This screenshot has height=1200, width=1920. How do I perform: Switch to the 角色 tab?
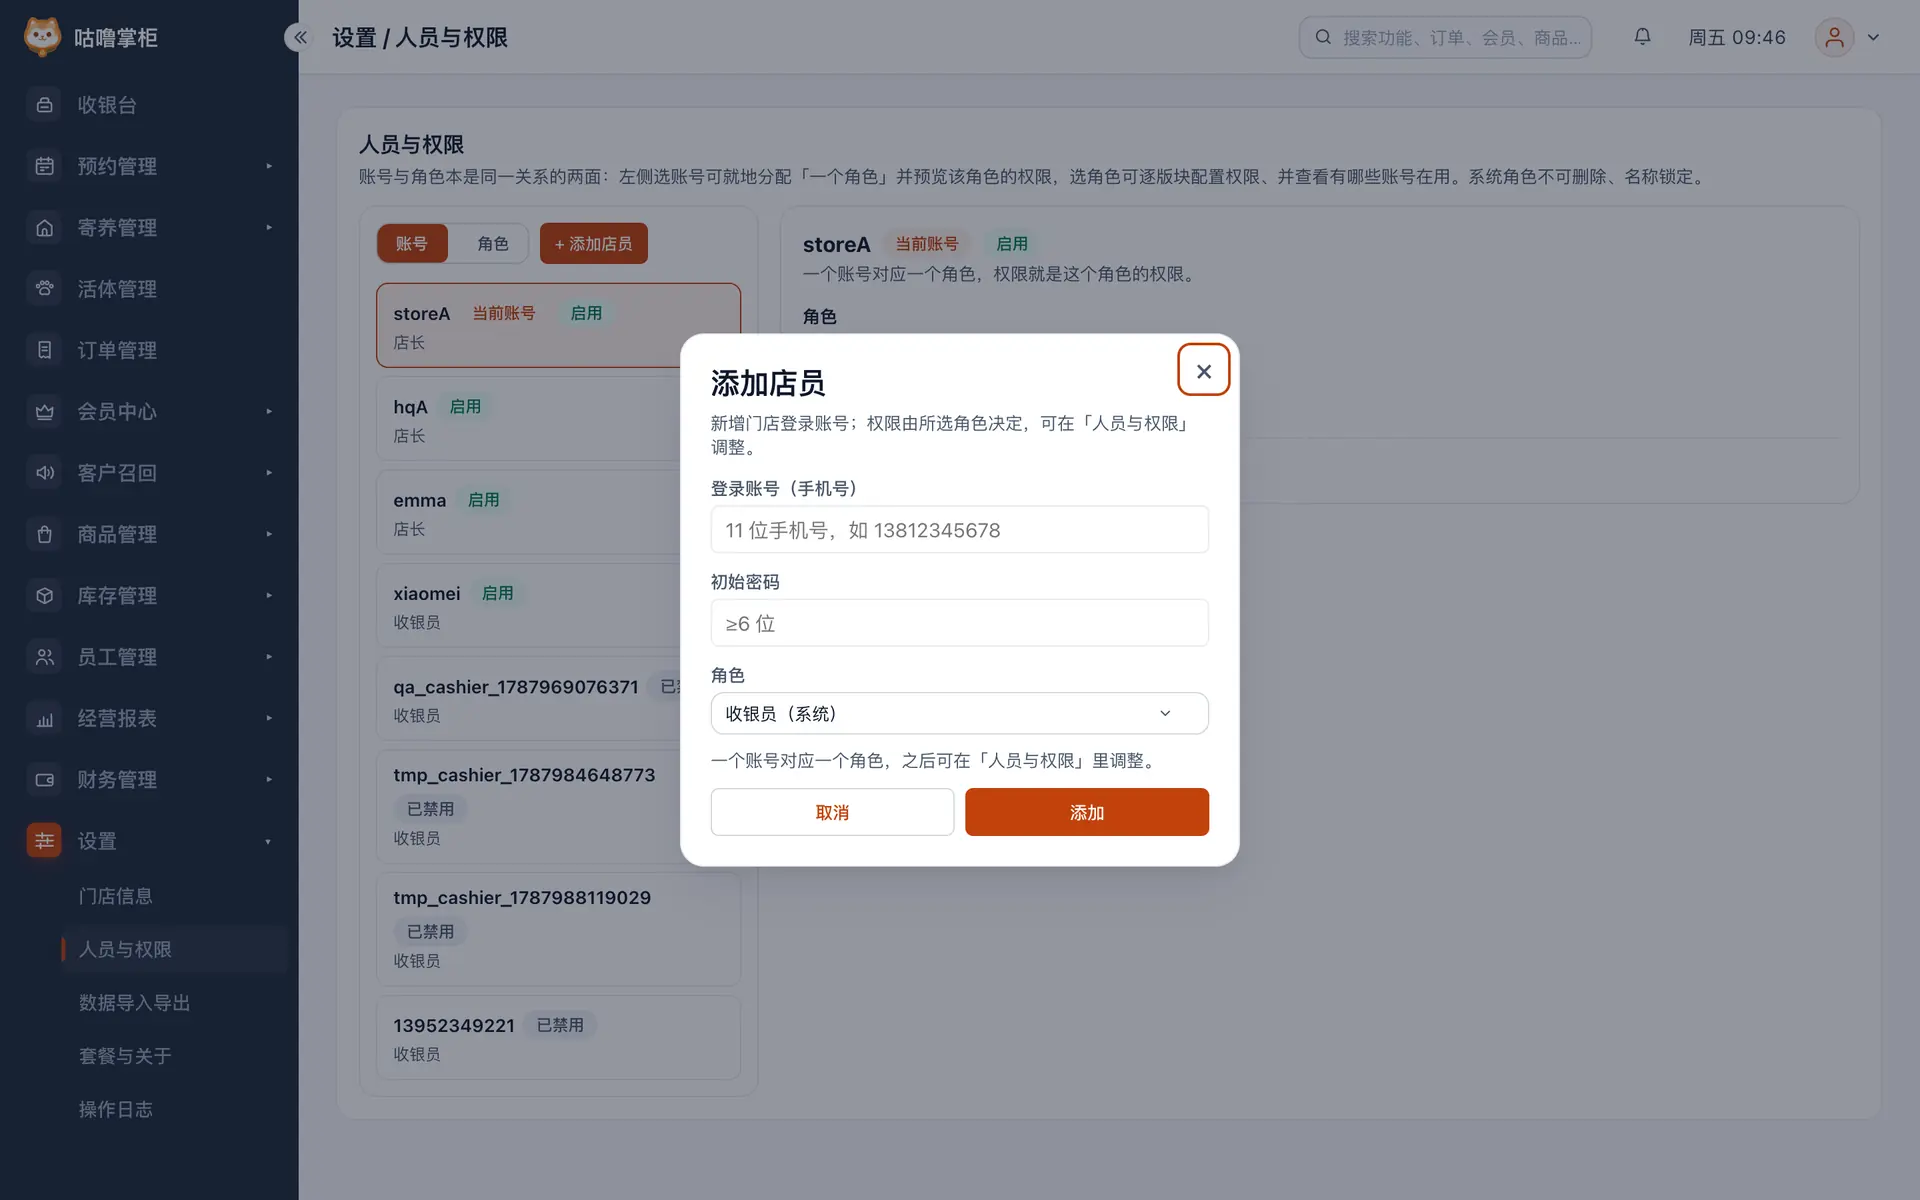click(x=492, y=244)
